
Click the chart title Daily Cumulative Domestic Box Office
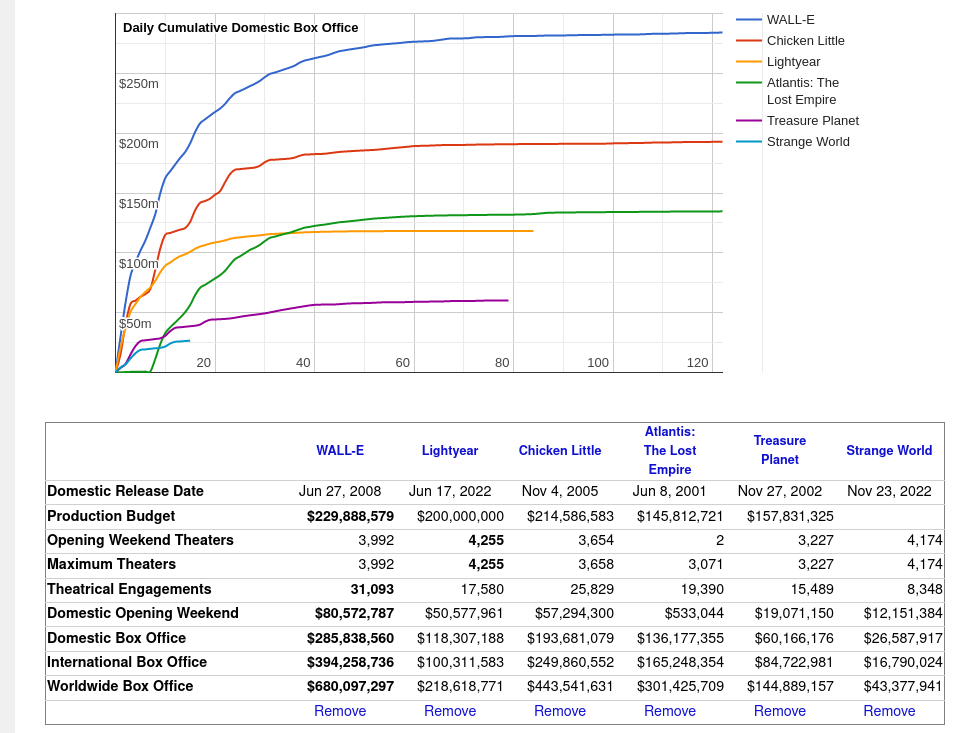click(241, 27)
